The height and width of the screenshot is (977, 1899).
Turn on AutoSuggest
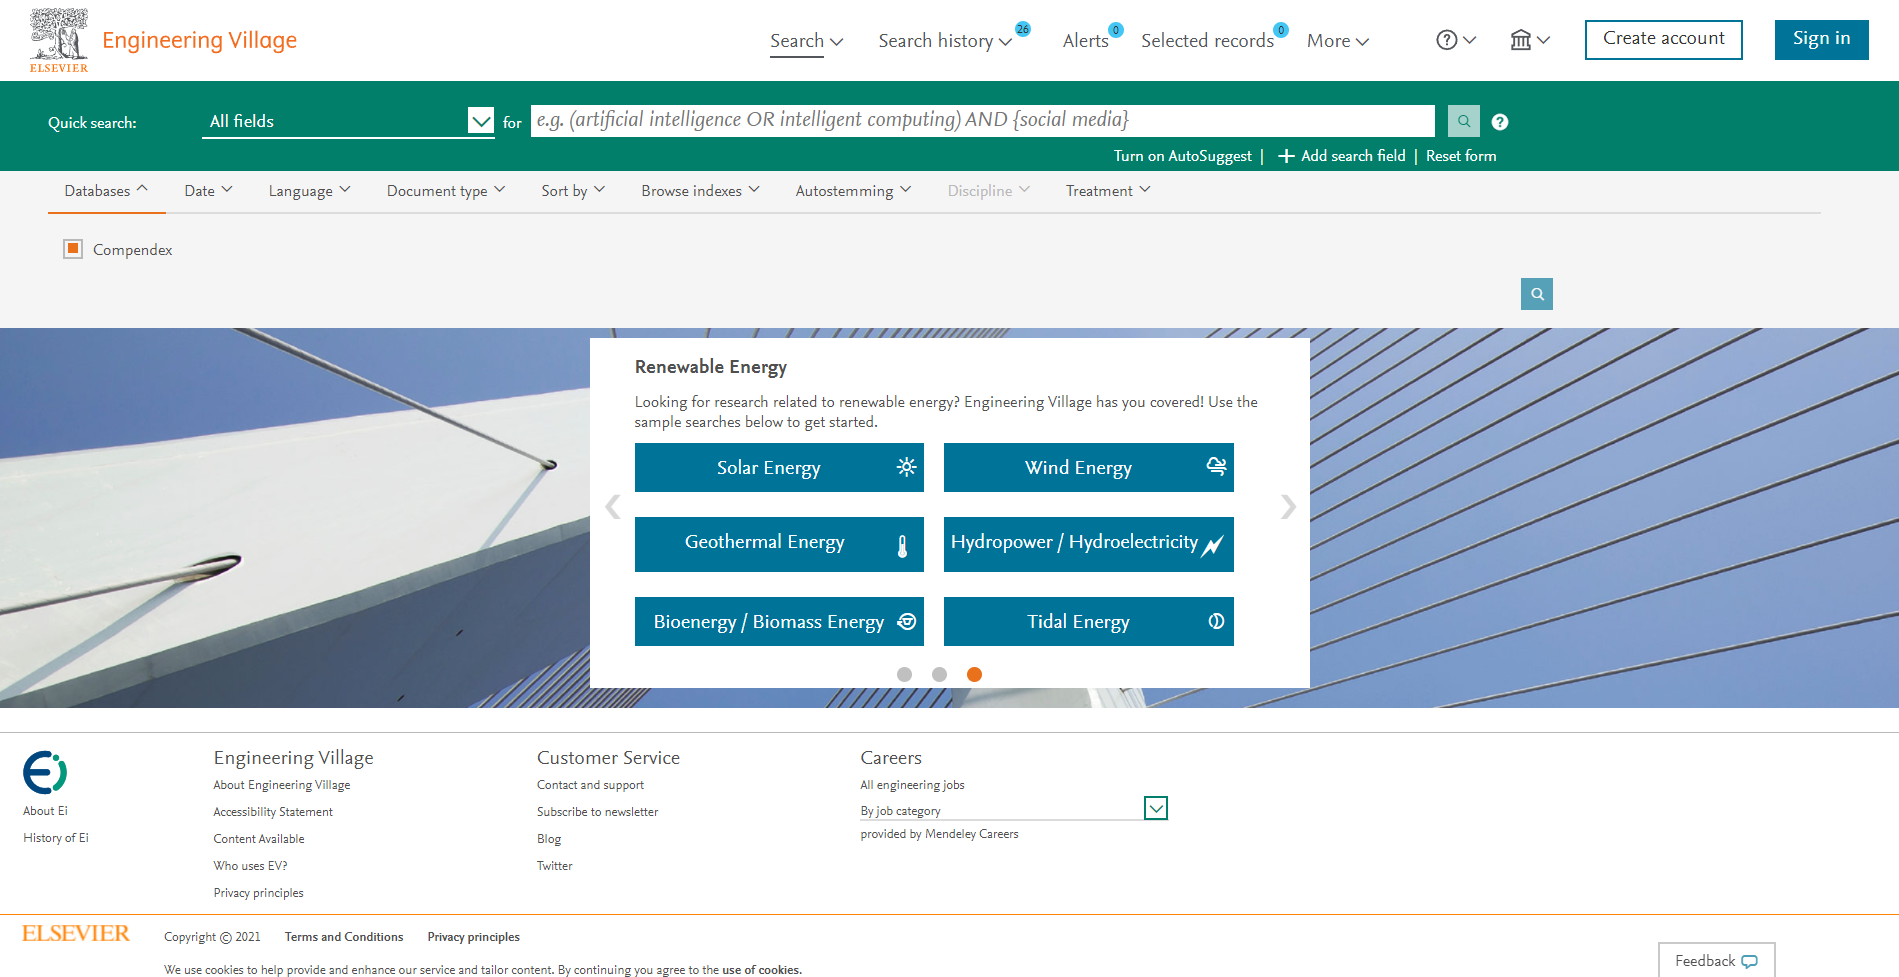coord(1183,156)
